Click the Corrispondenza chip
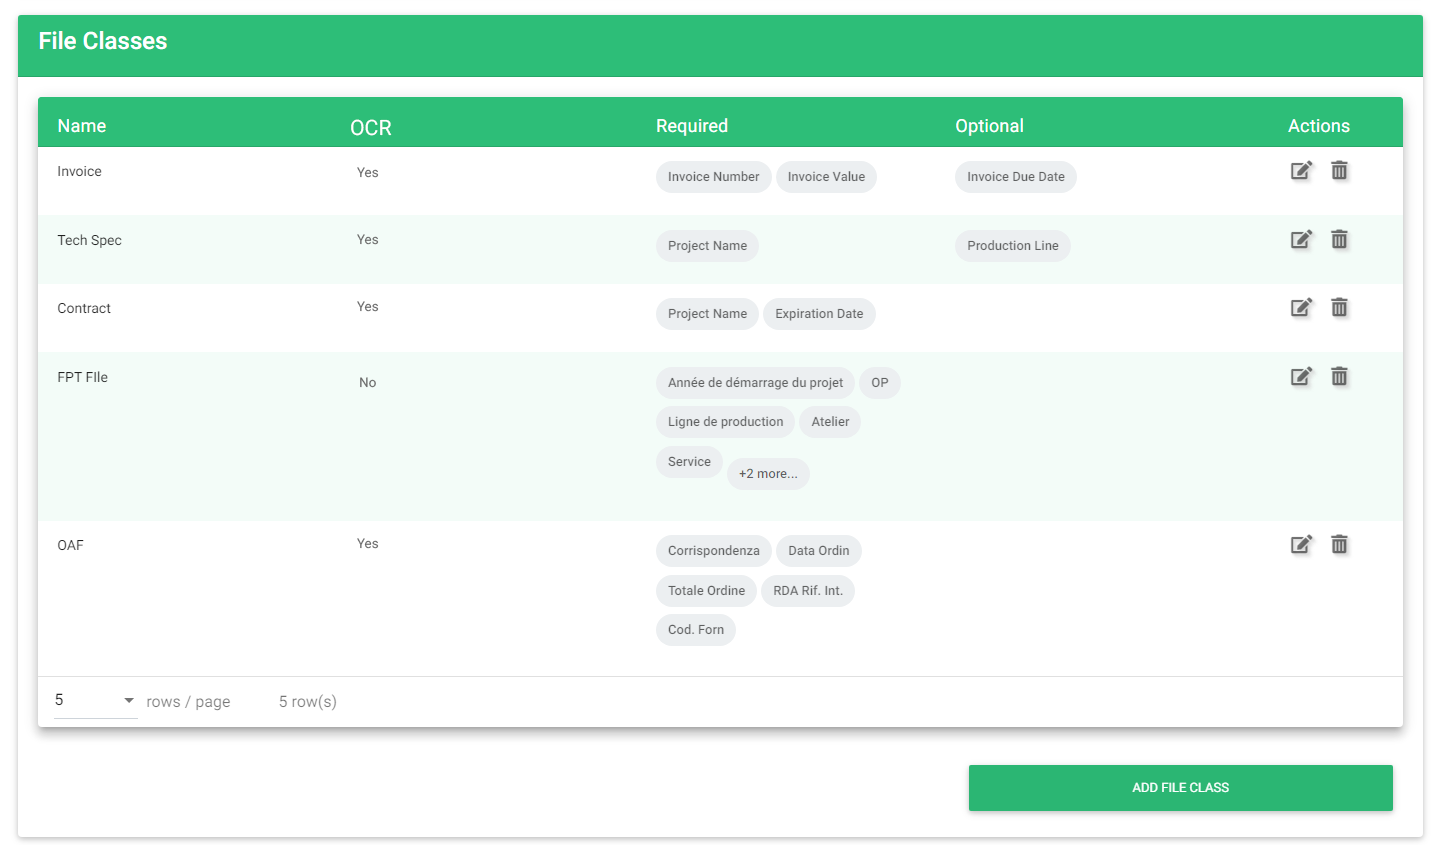Image resolution: width=1447 pixels, height=845 pixels. [x=714, y=551]
